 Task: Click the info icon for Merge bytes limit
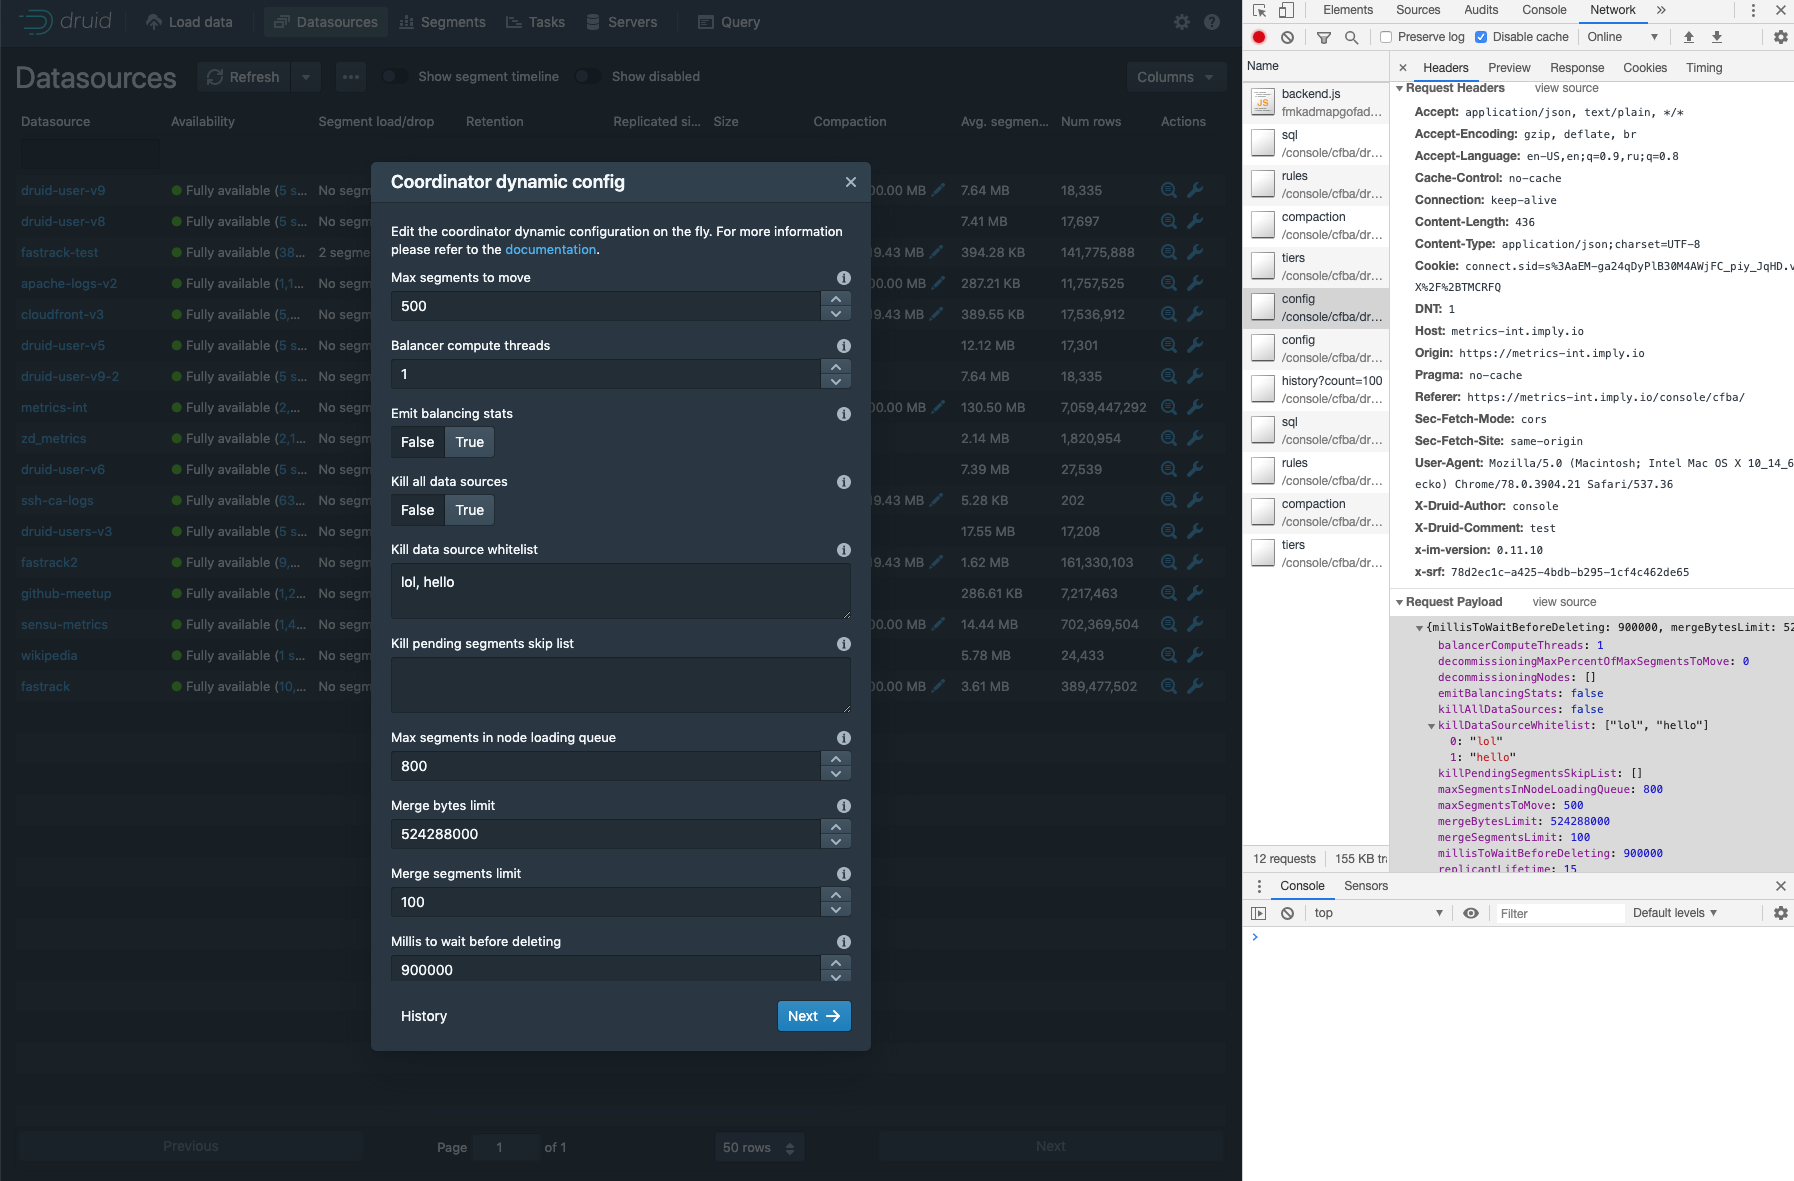[x=844, y=806]
